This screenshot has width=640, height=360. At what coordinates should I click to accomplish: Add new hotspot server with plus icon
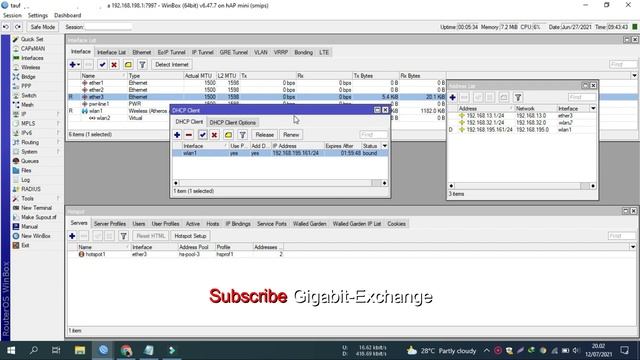pyautogui.click(x=72, y=236)
